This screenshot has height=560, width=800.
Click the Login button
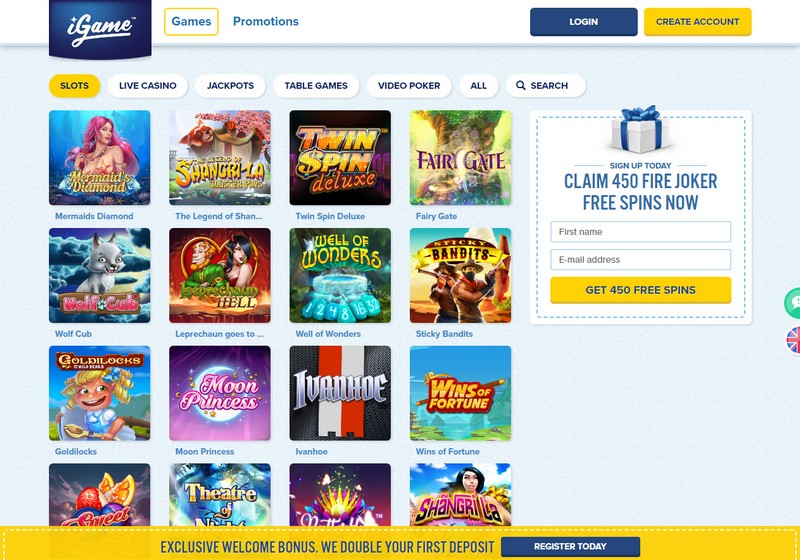[x=584, y=22]
